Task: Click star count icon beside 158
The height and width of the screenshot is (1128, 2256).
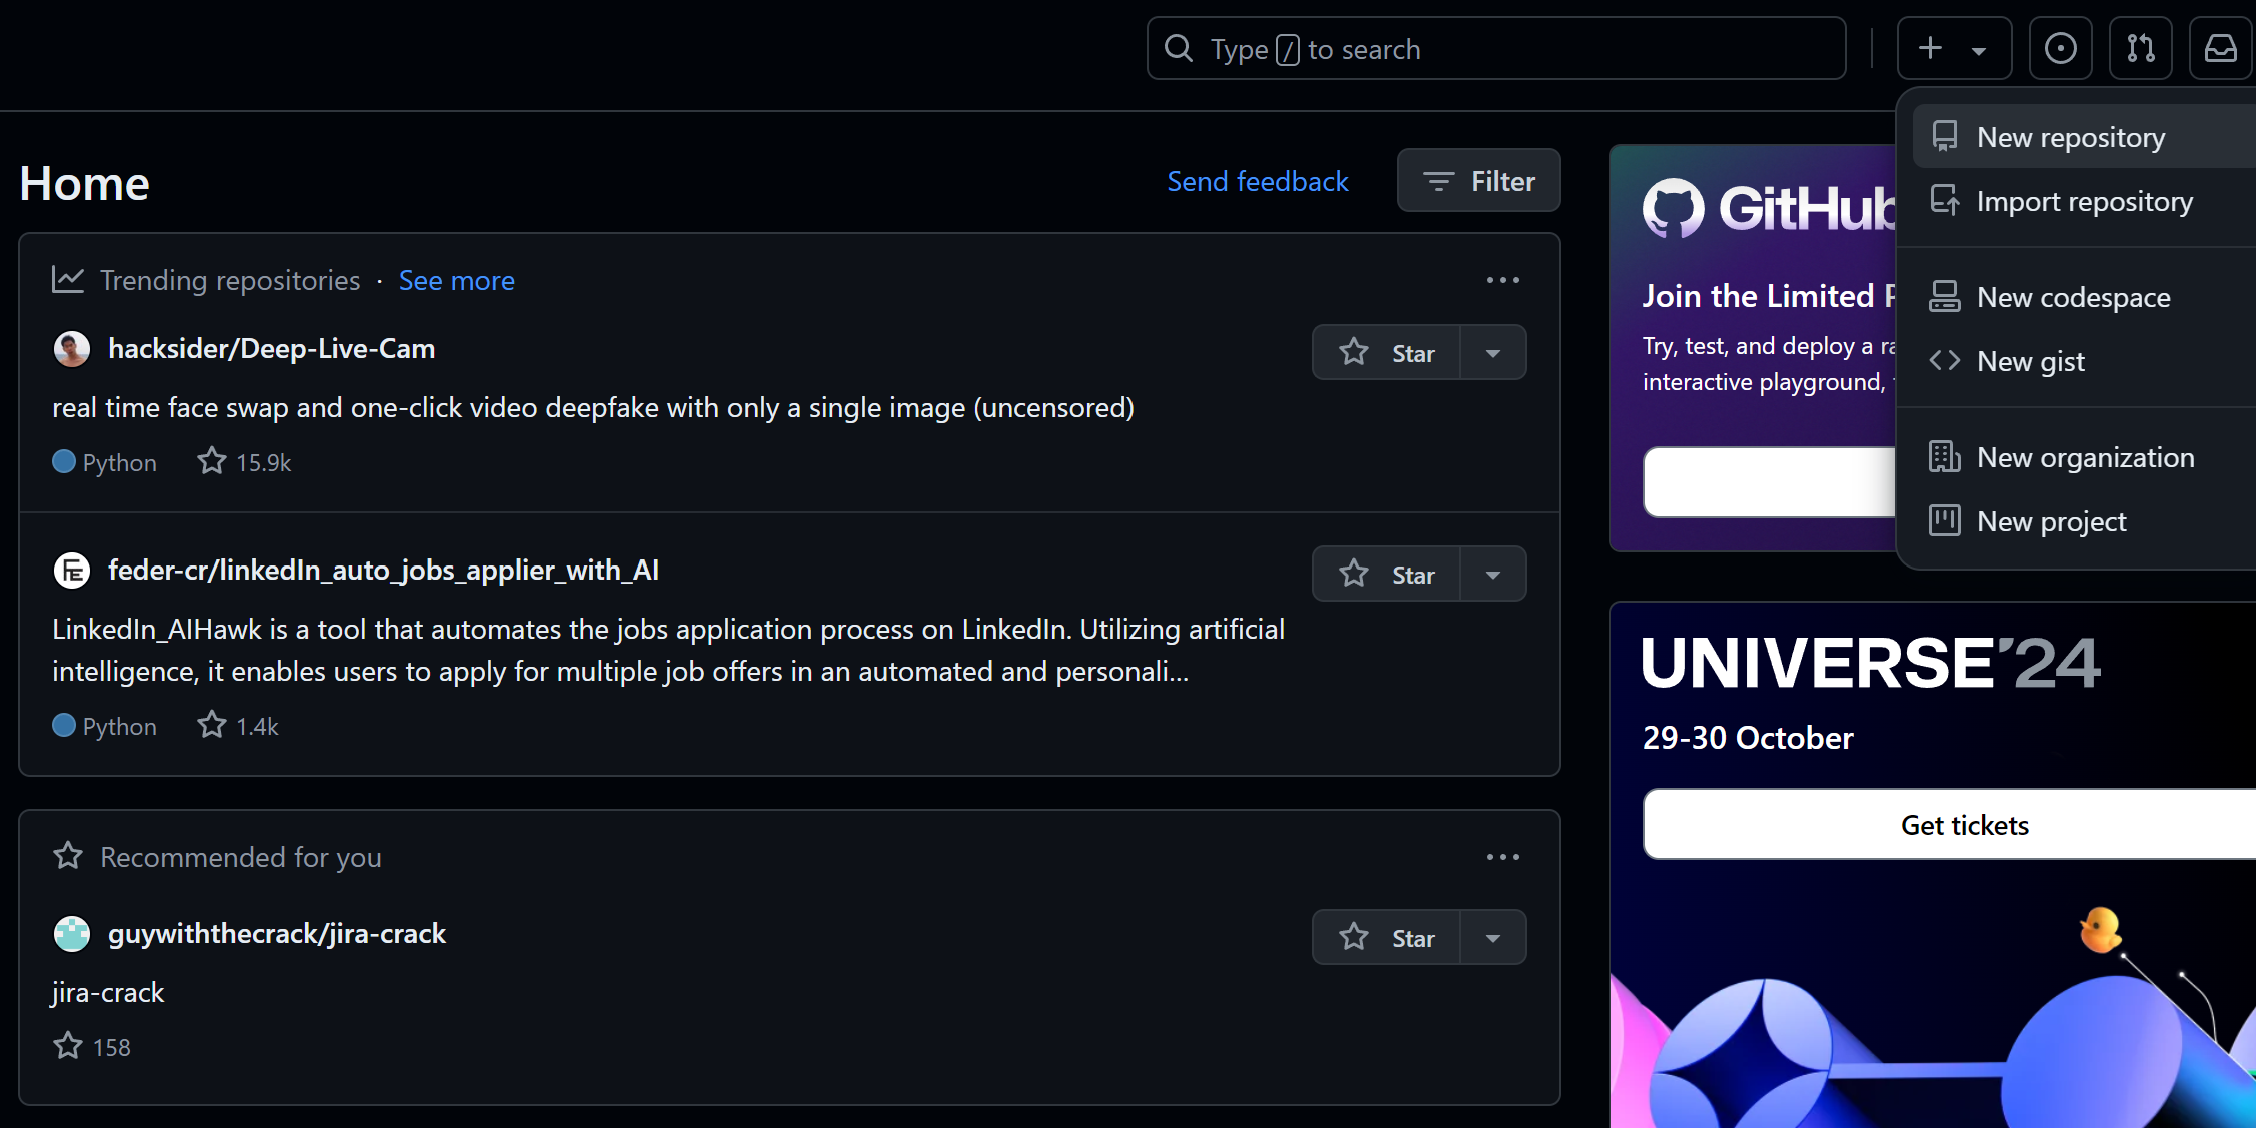Action: point(68,1046)
